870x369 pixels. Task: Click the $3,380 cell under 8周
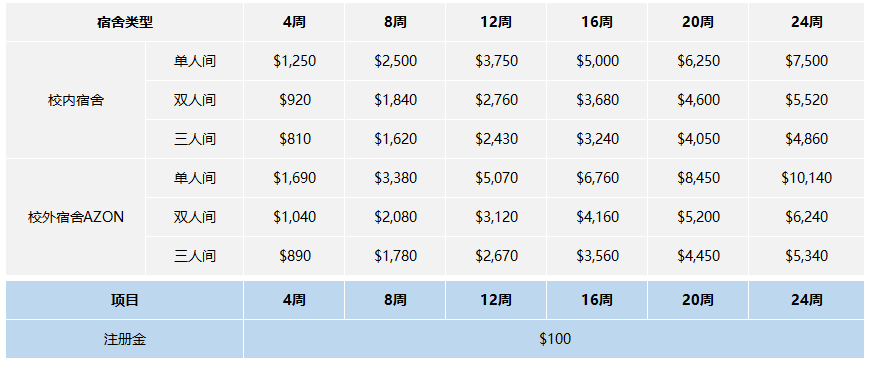pyautogui.click(x=395, y=178)
